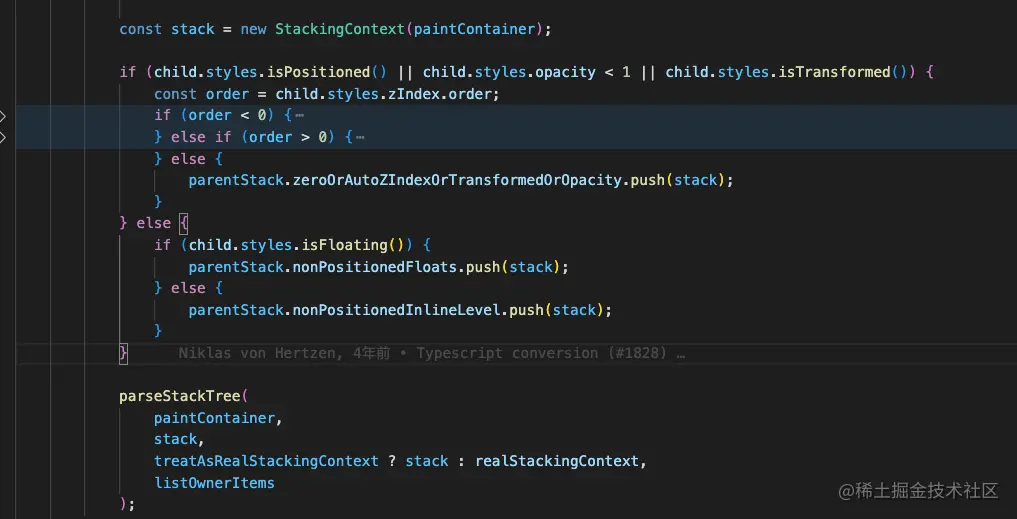Click 'parentStack' on the nonPositionedInlineLevel line

(x=236, y=310)
